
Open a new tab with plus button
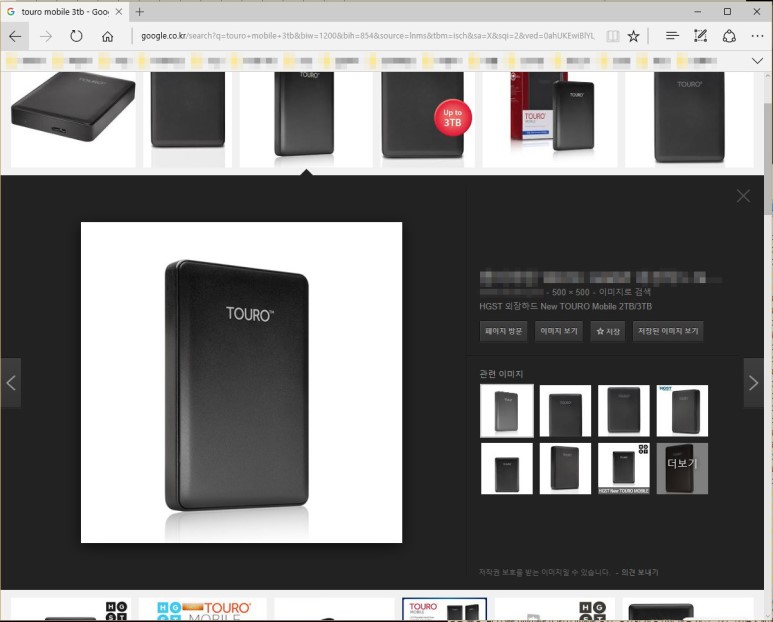140,12
